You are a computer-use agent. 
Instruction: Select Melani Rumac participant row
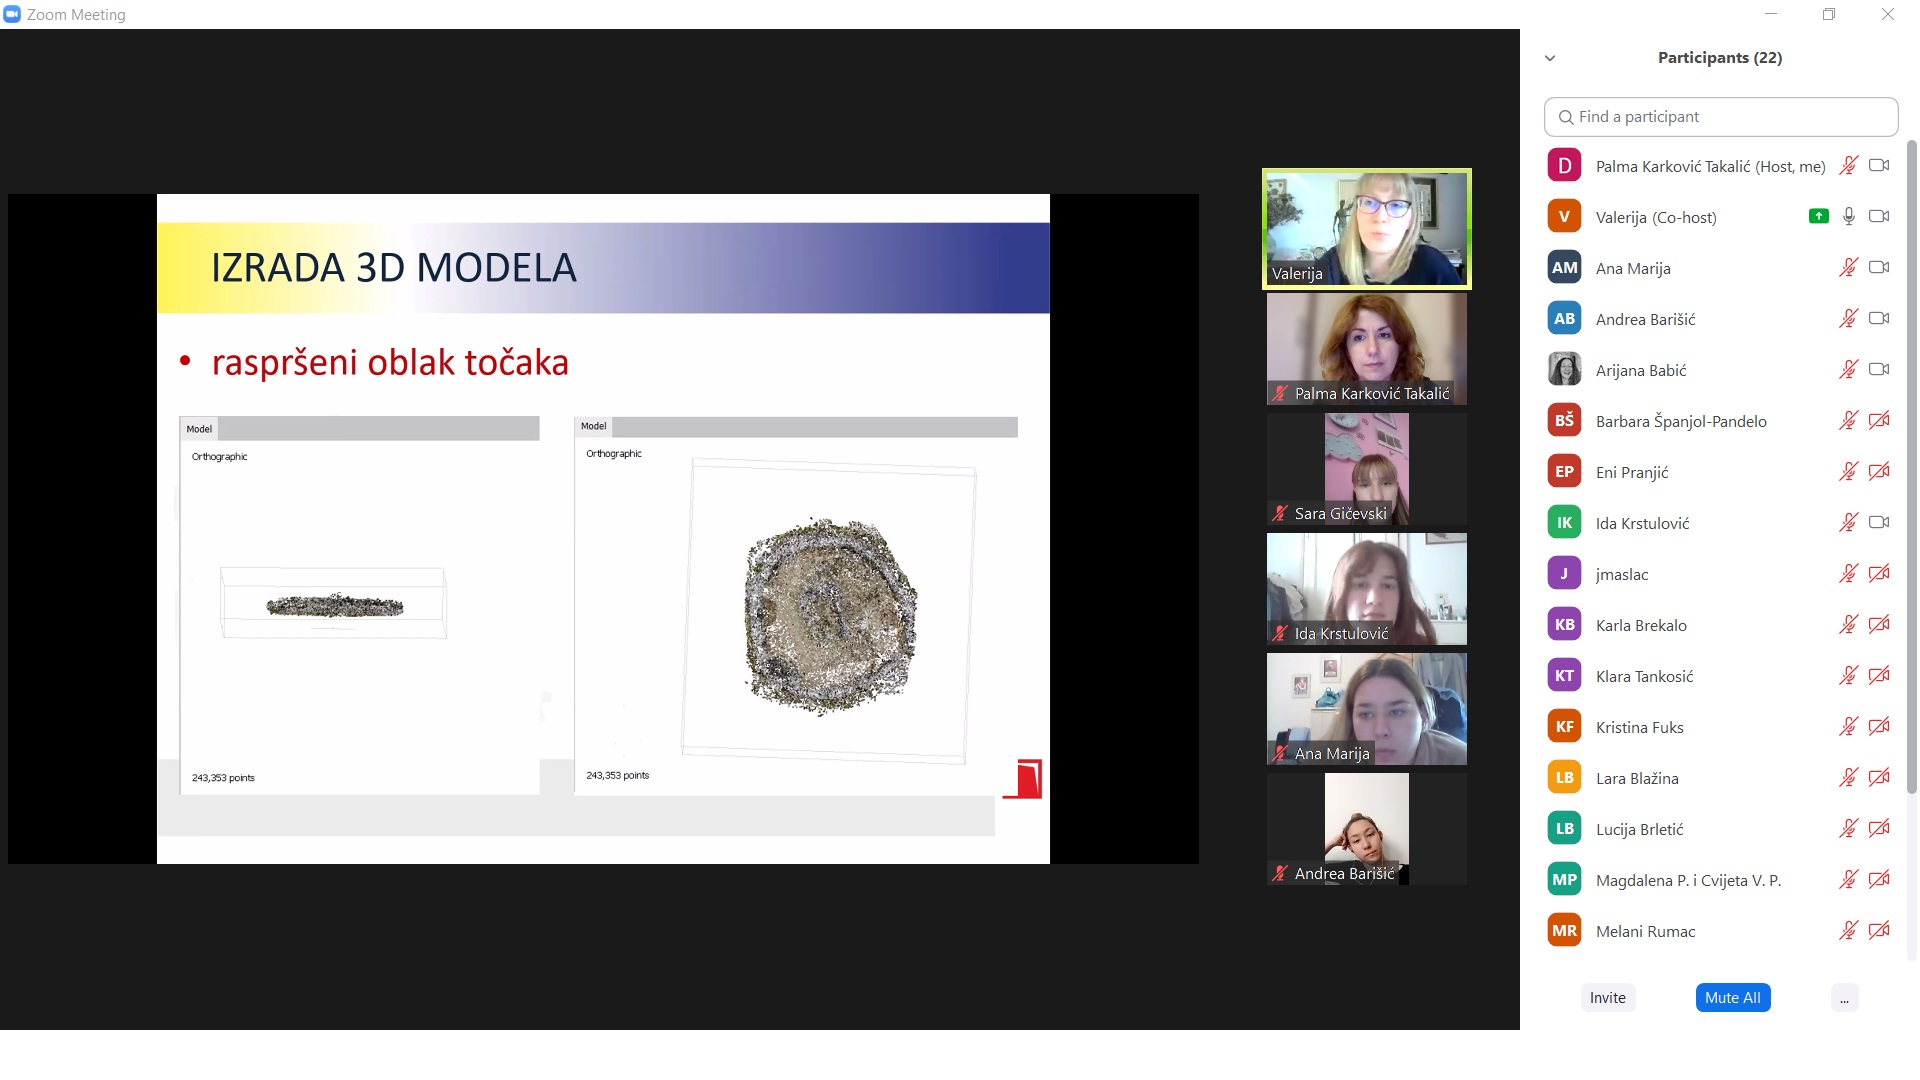point(1646,931)
